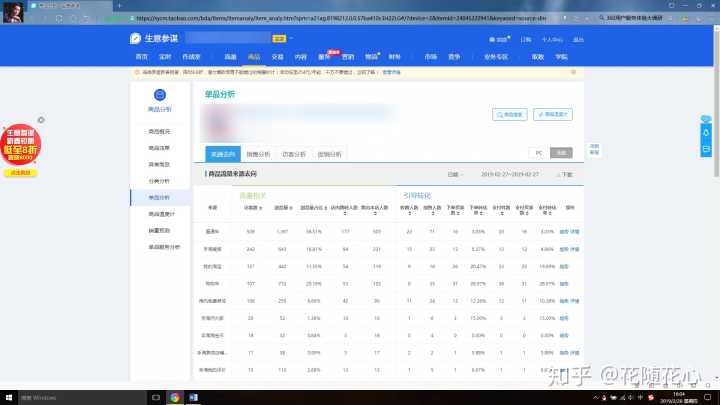Sort the table by 浏览量 column
The image size is (720, 405).
(x=282, y=207)
